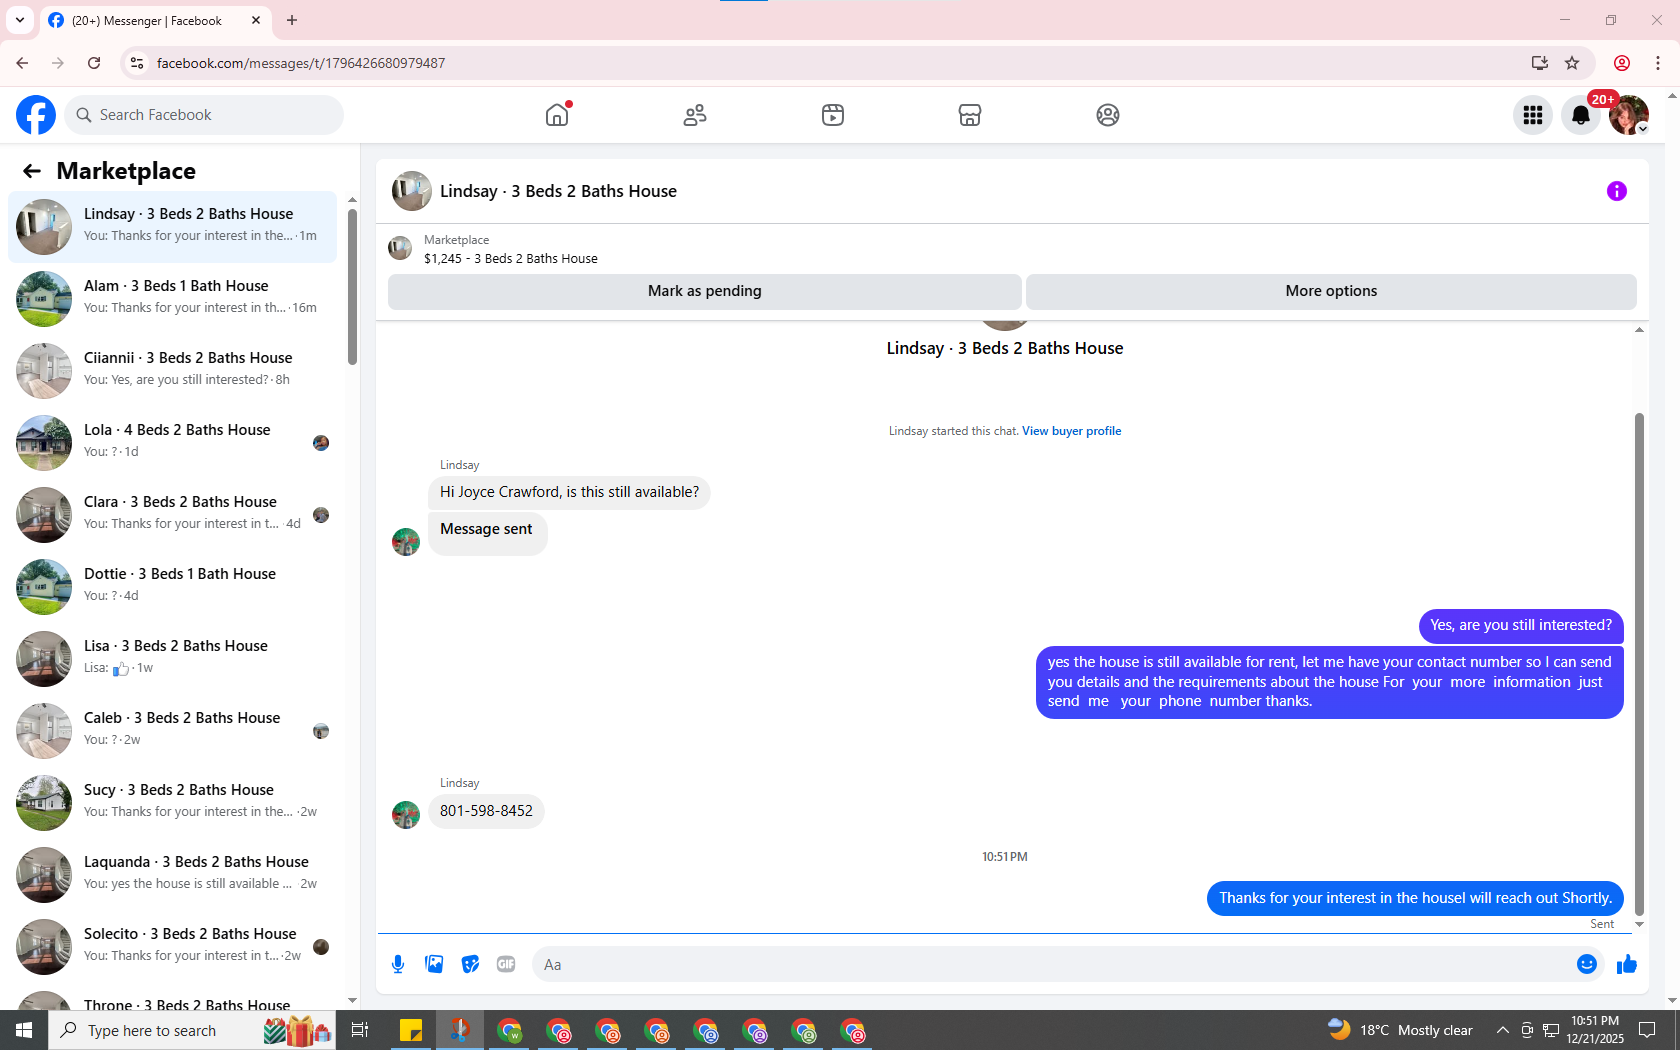Screen dimensions: 1680x1050
Task: Open the Marketplace storefront icon
Action: coord(970,115)
